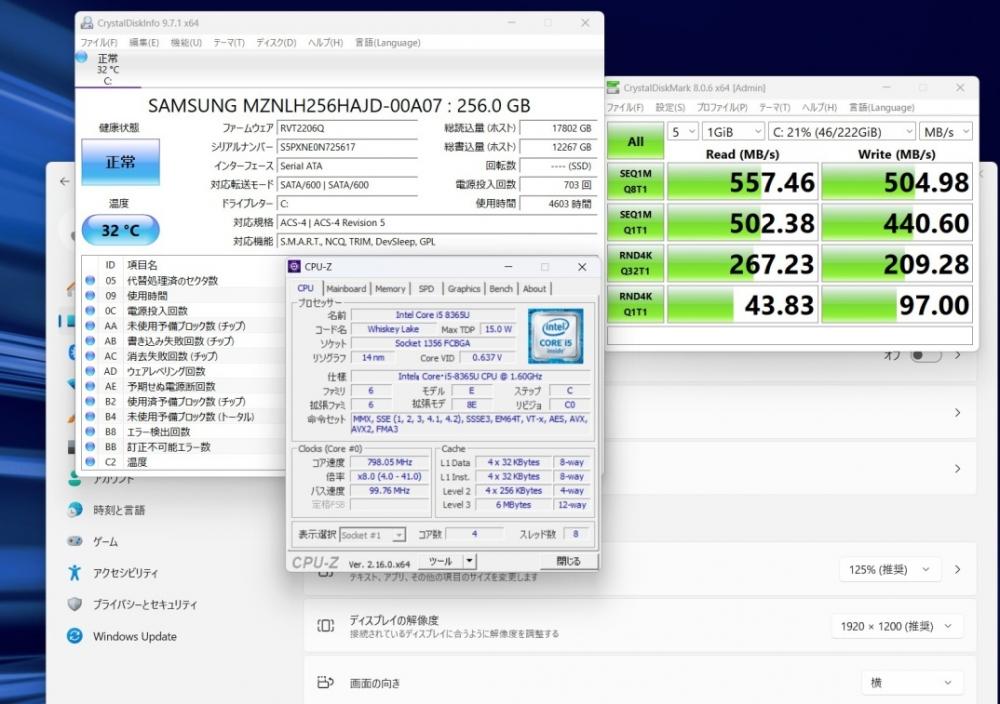Open プライバシーとセキュリティ shield icon
Image resolution: width=1000 pixels, height=704 pixels.
point(75,604)
